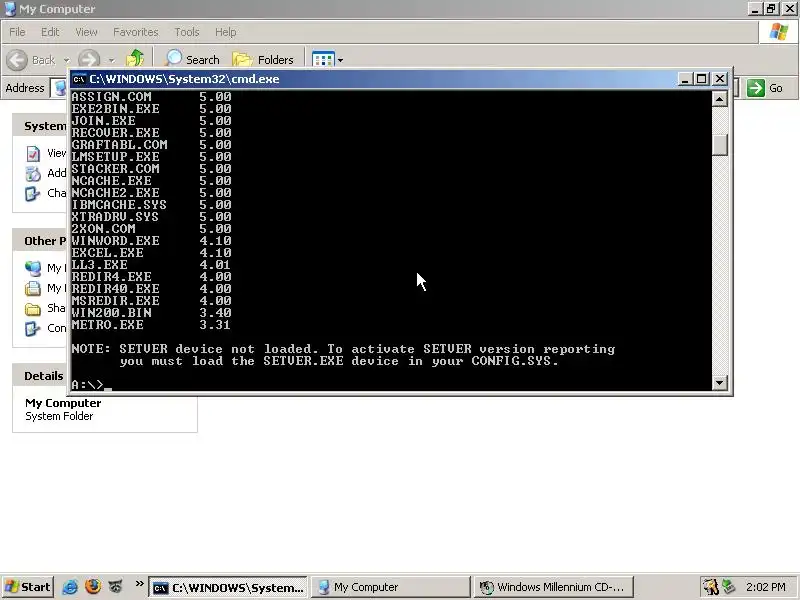Switch to Windows Millennium CD taskbar button
This screenshot has width=800, height=600.
coord(554,587)
